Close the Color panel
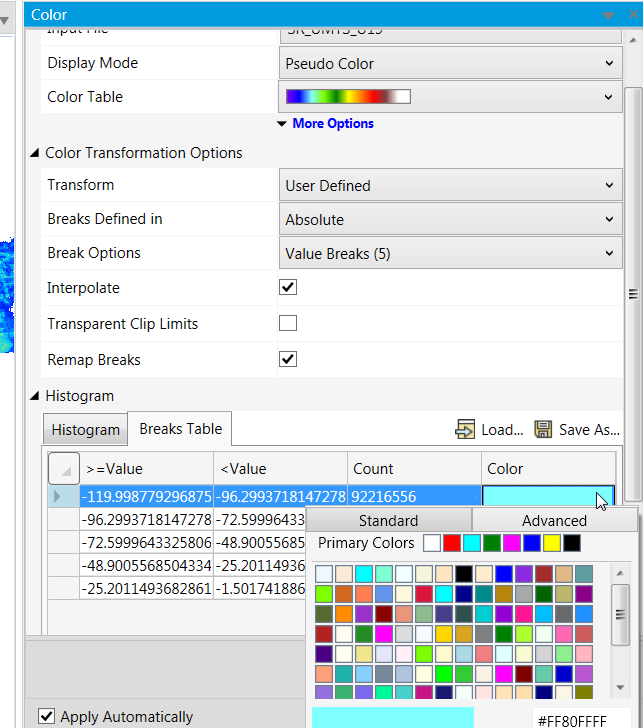This screenshot has height=728, width=643. click(632, 15)
